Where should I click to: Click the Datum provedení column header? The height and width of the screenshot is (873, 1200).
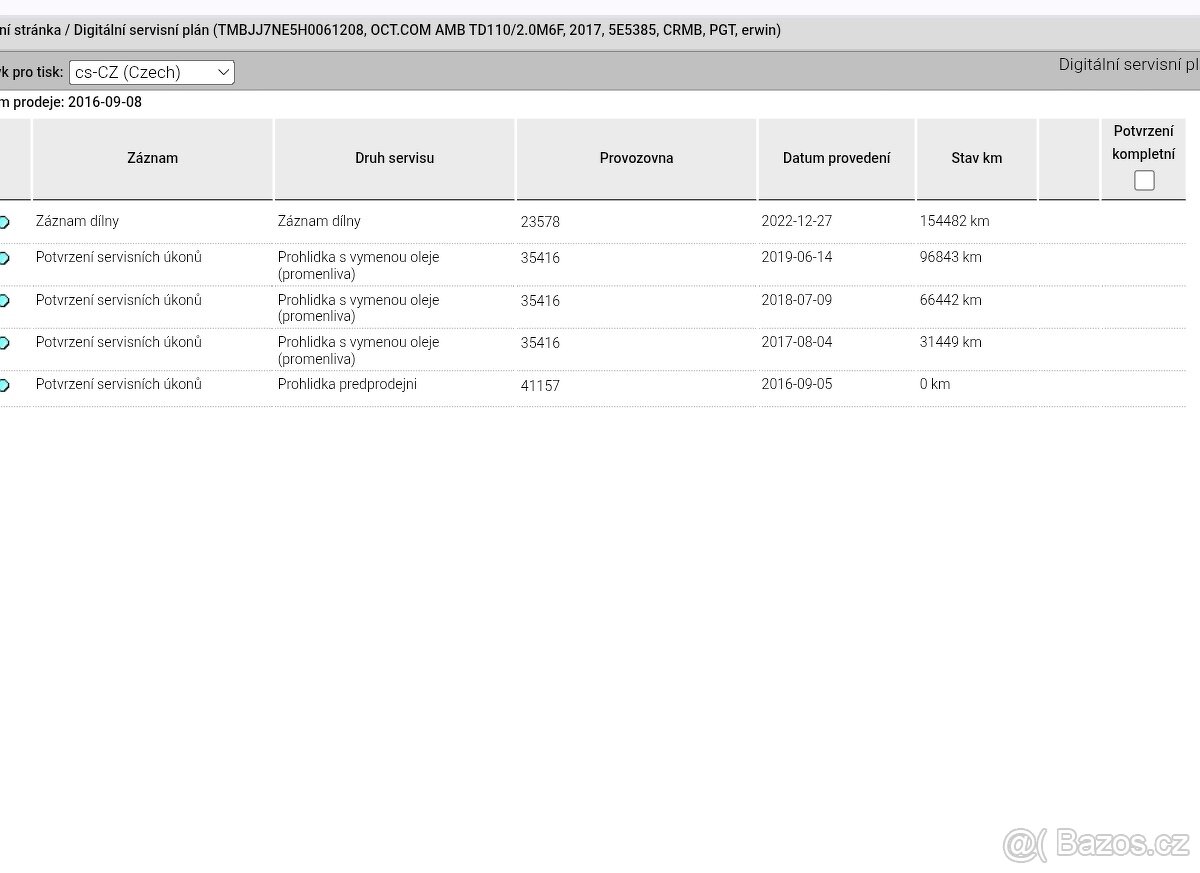[836, 158]
